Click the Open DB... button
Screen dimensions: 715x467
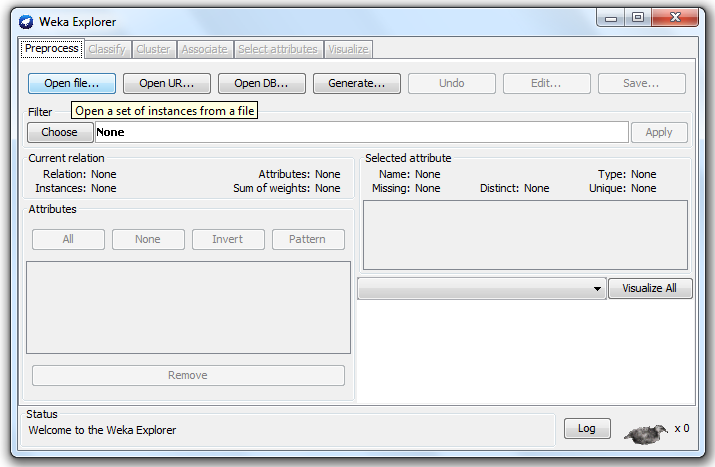coord(262,83)
